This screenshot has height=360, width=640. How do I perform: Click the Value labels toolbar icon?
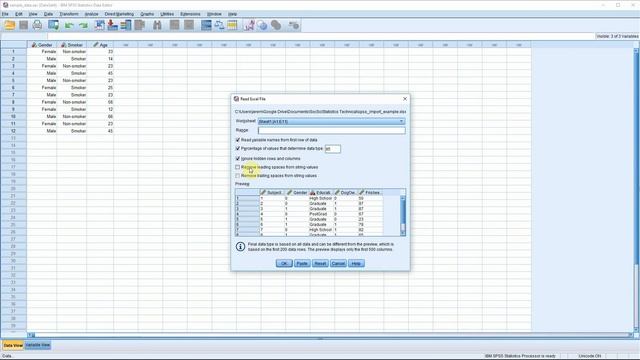[249, 25]
